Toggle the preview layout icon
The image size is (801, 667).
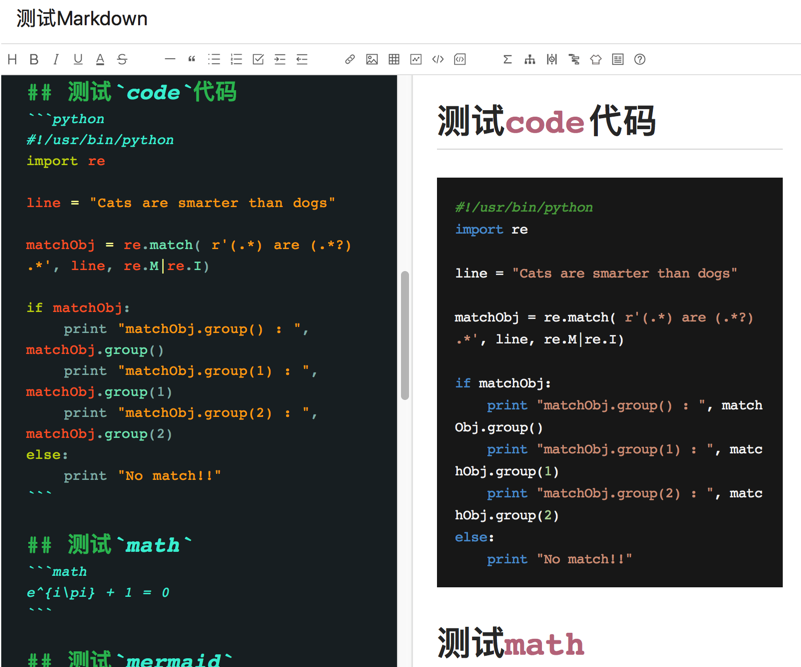pos(618,59)
